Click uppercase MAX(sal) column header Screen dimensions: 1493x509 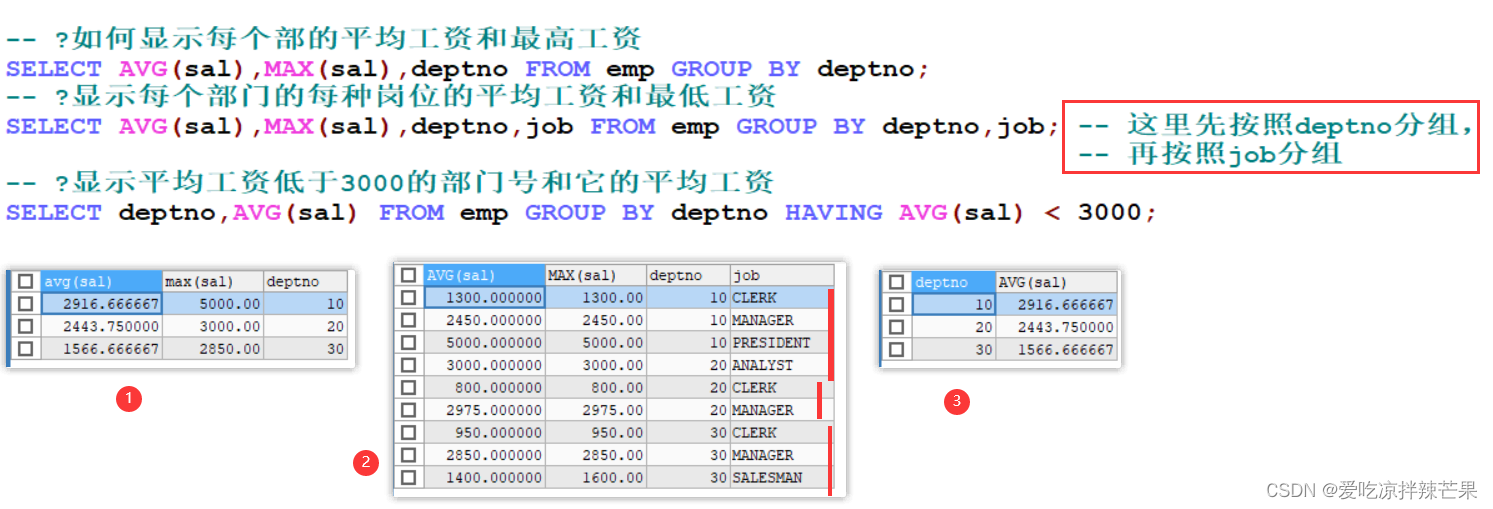click(596, 275)
